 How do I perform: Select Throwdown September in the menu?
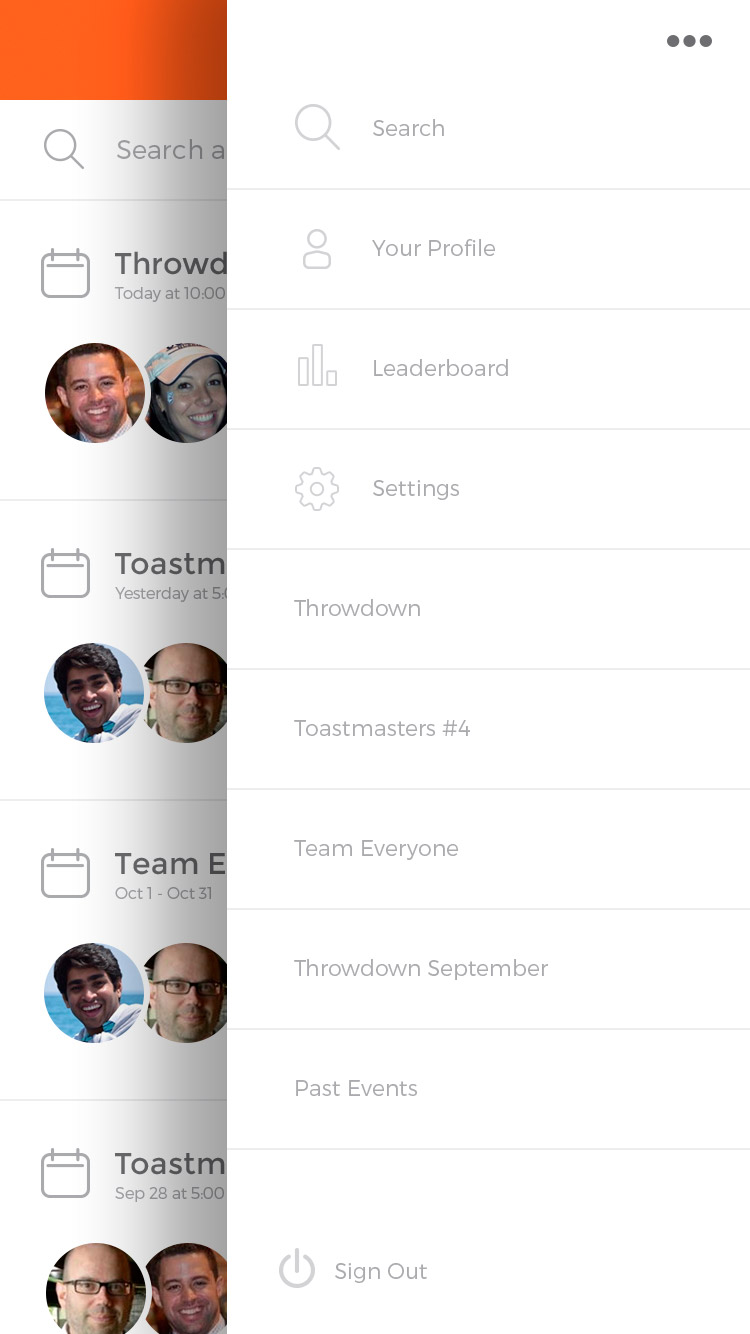tap(420, 968)
